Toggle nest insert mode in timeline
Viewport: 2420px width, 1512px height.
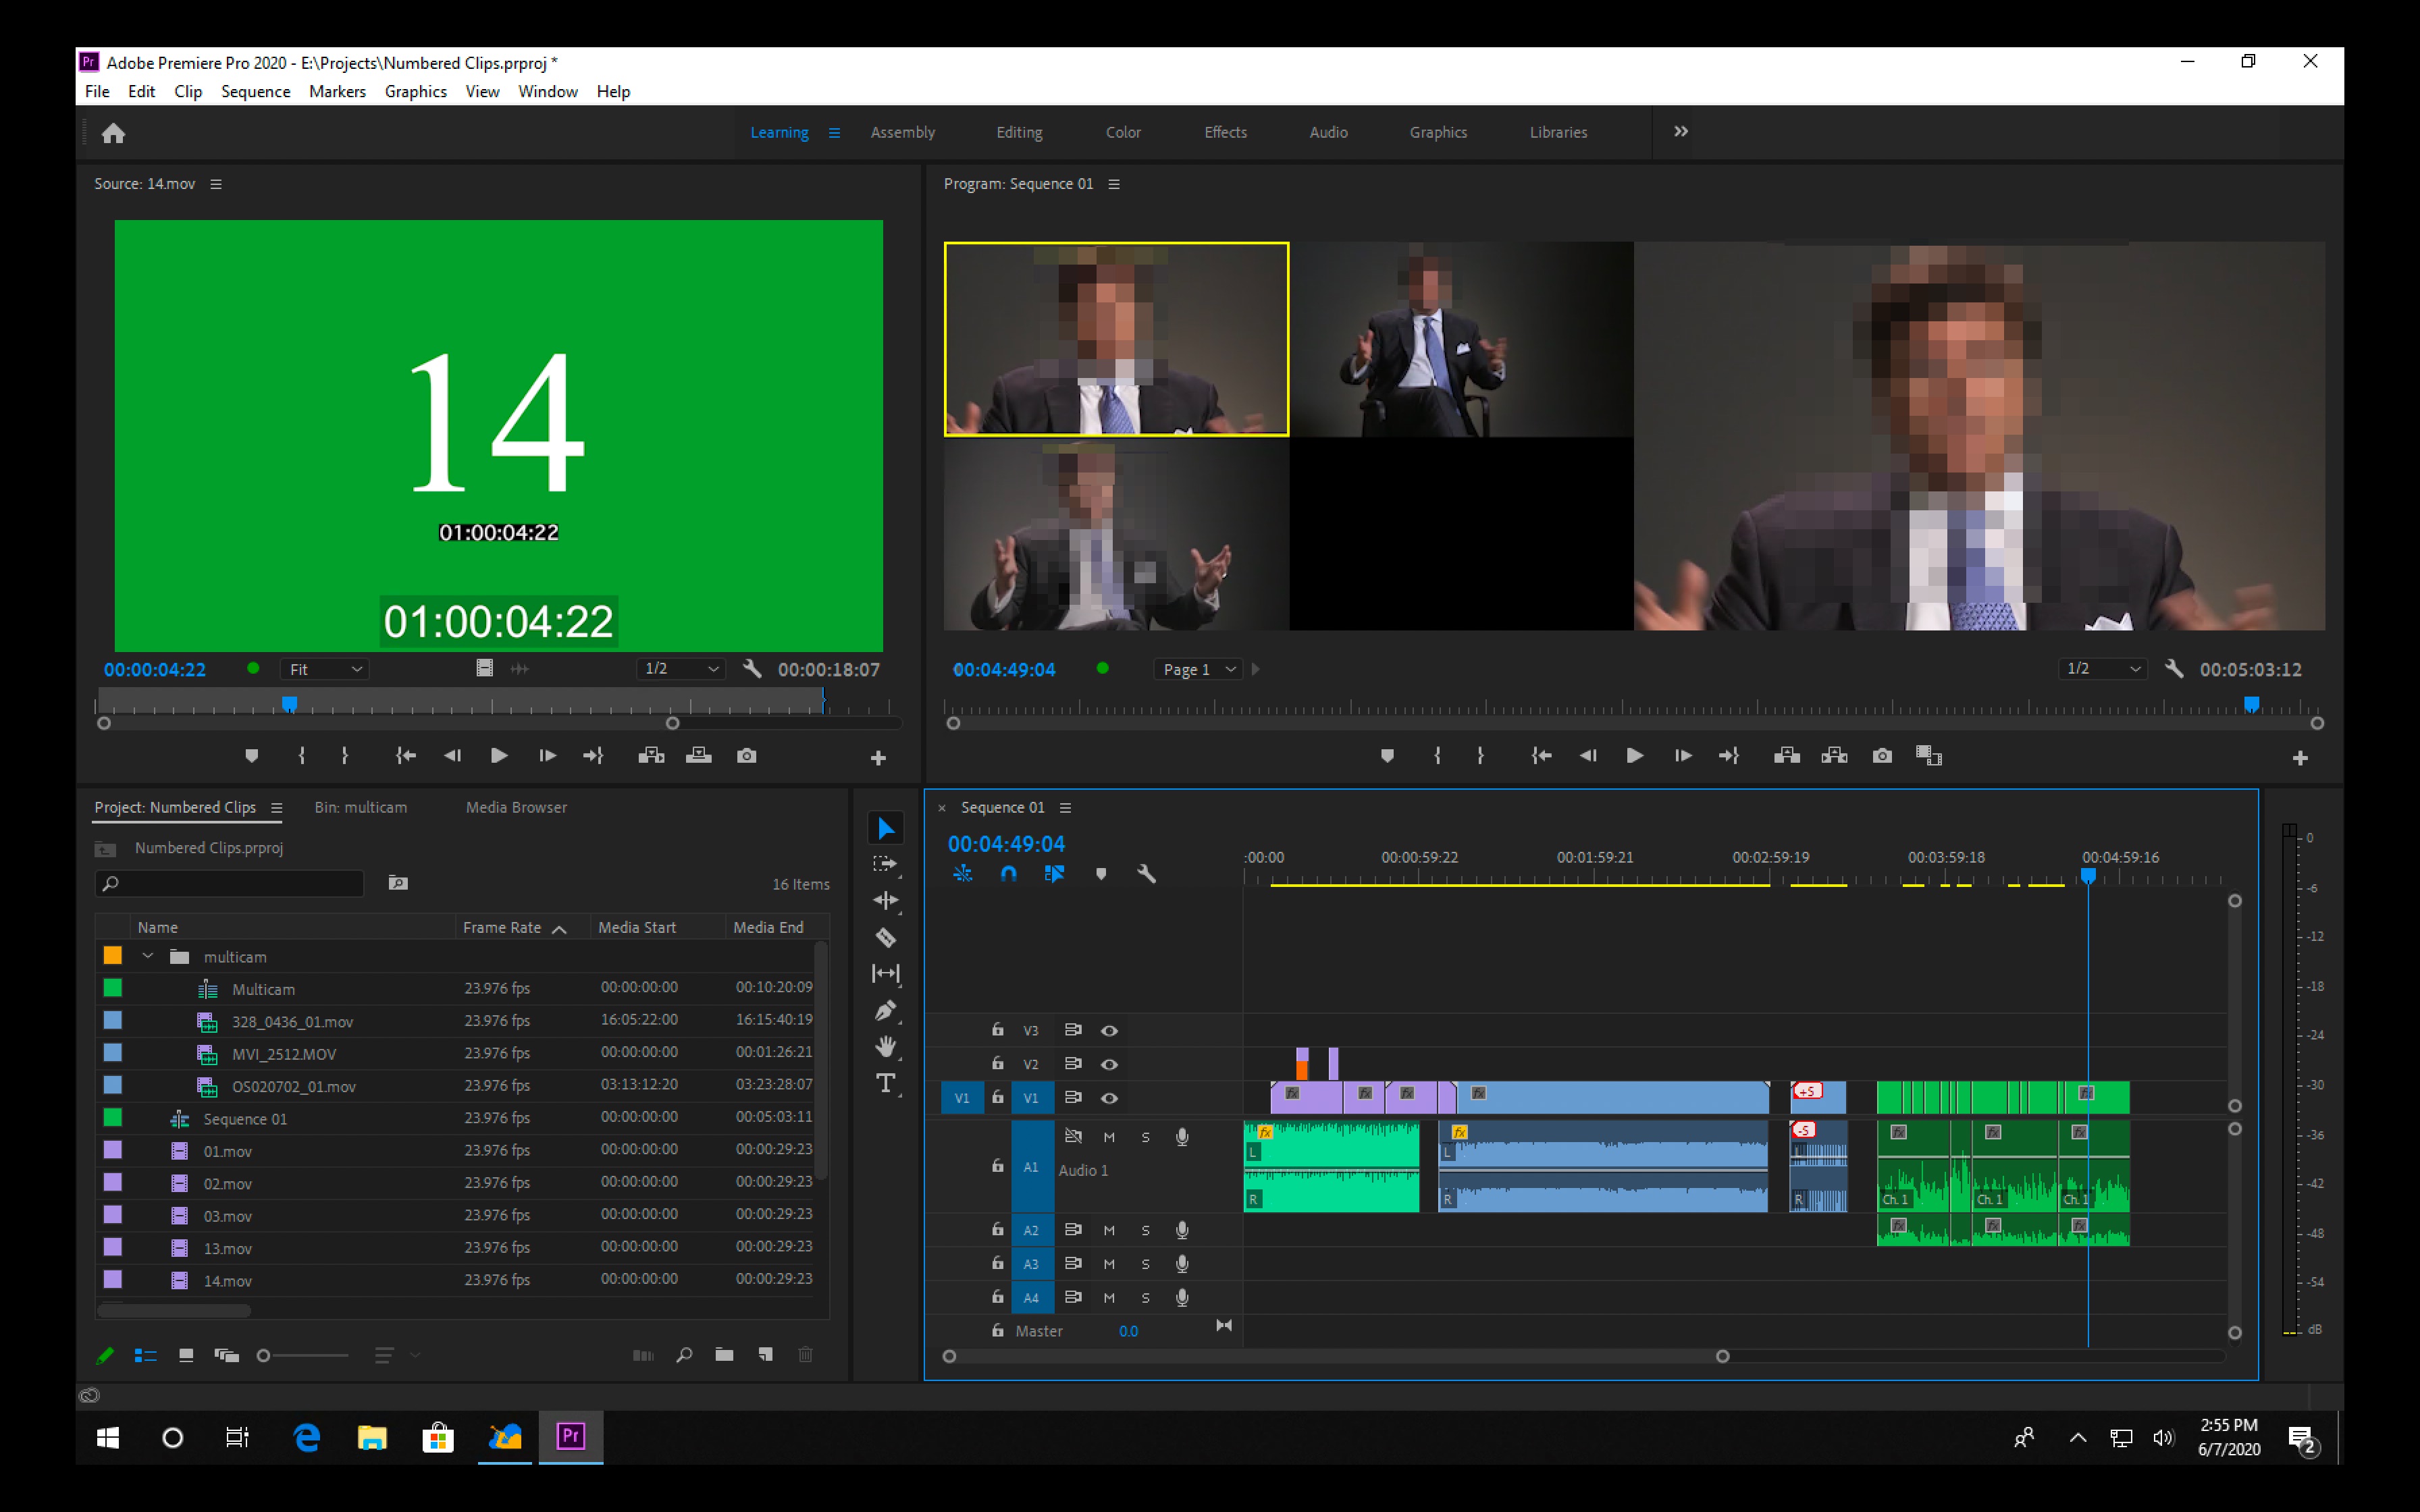962,874
